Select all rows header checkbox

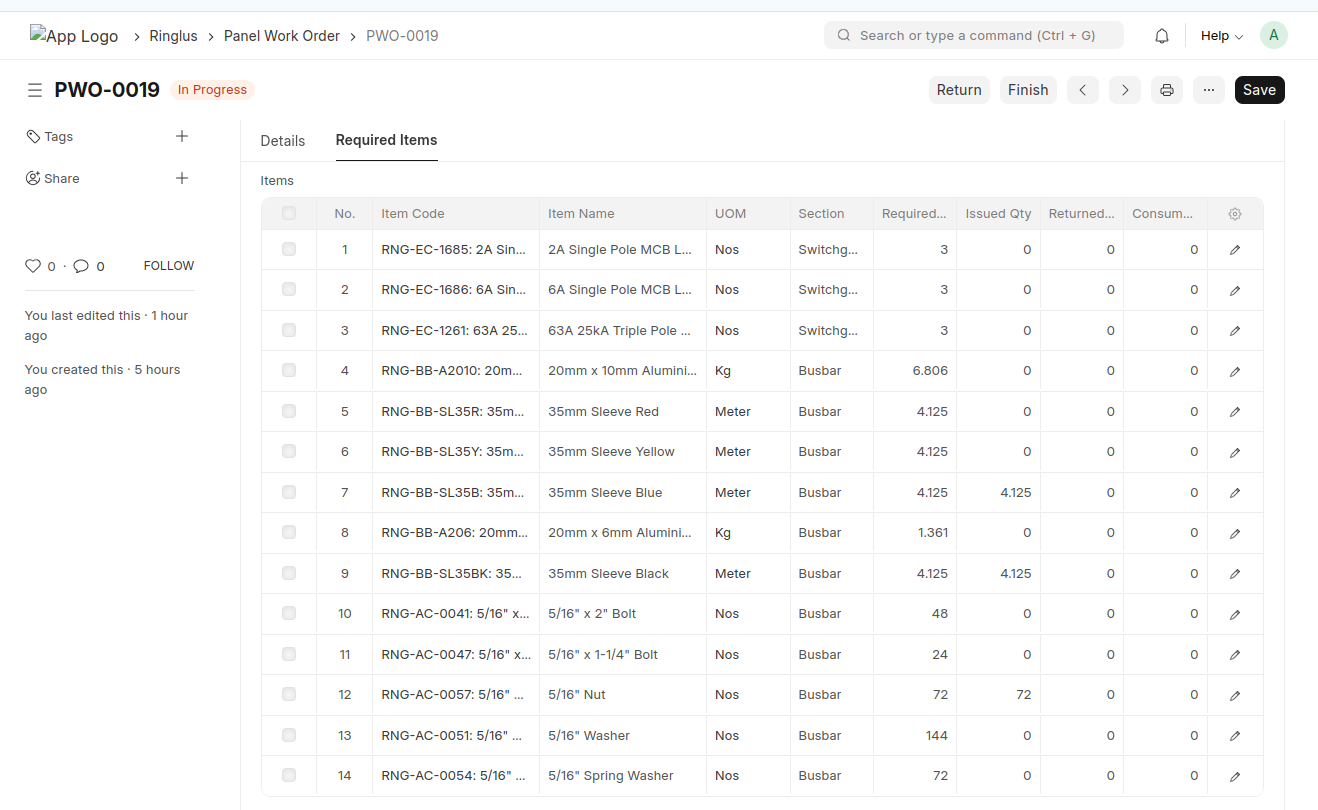click(x=289, y=213)
